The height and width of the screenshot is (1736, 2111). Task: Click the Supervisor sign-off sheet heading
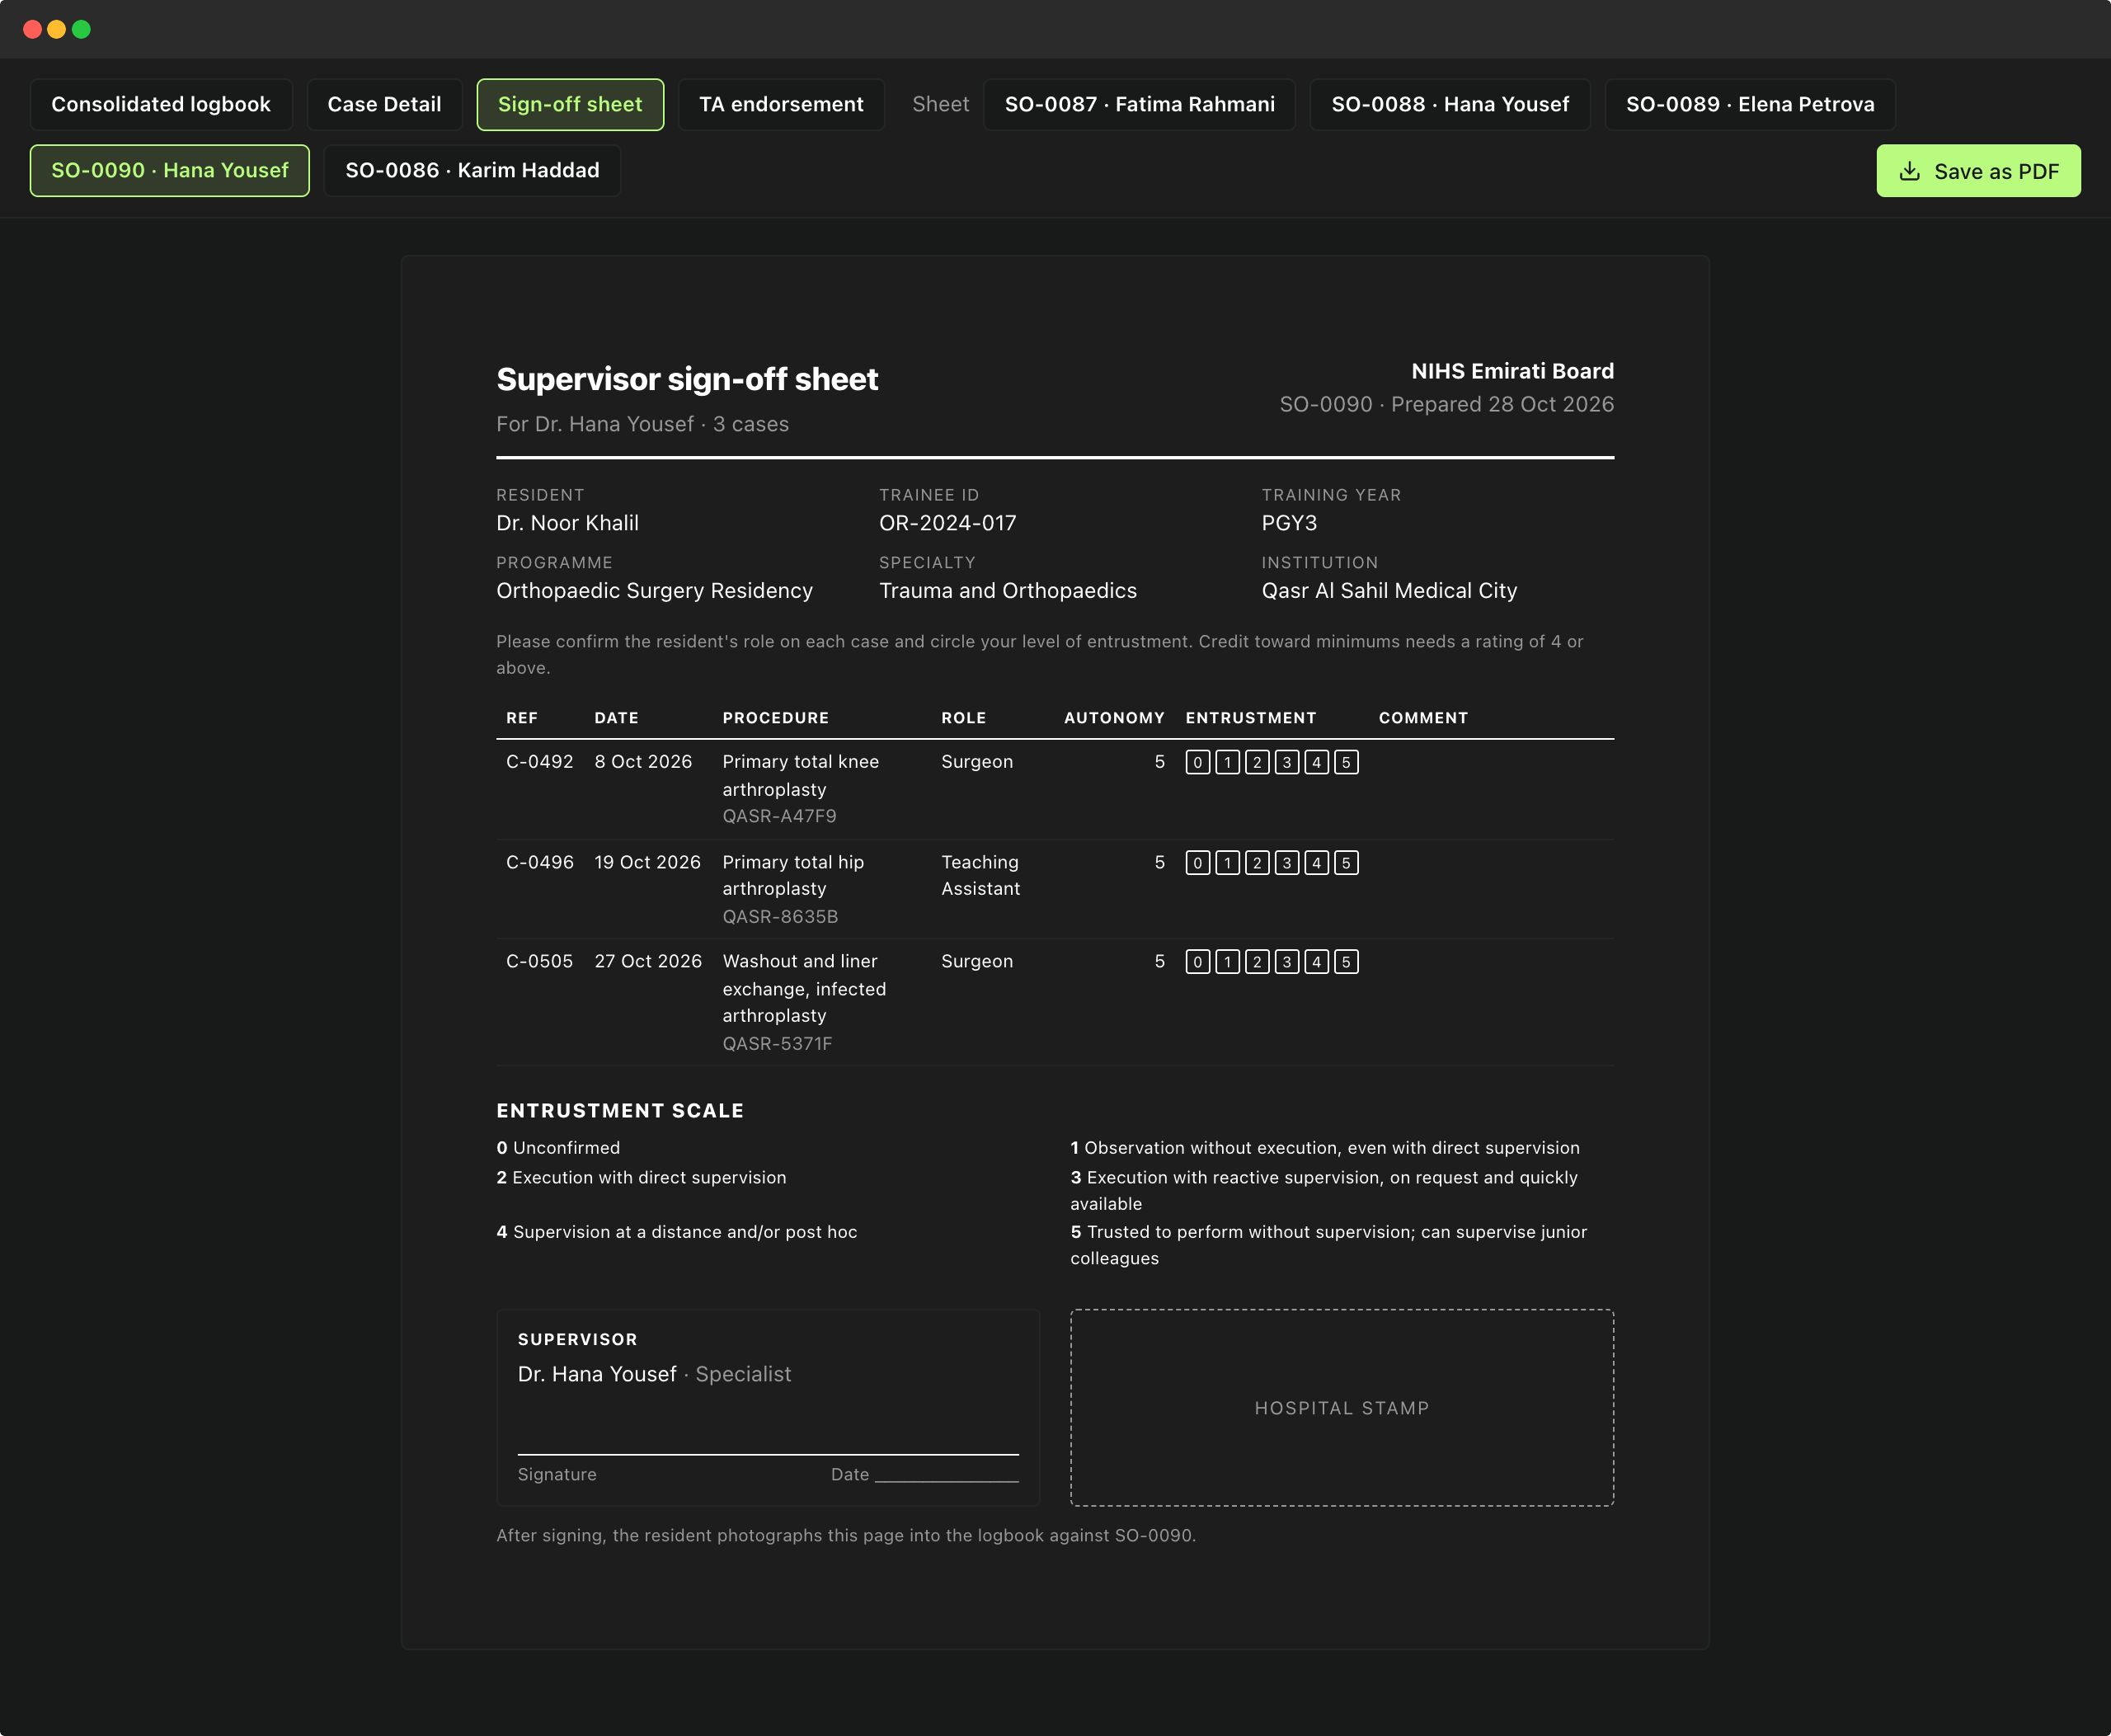coord(687,379)
